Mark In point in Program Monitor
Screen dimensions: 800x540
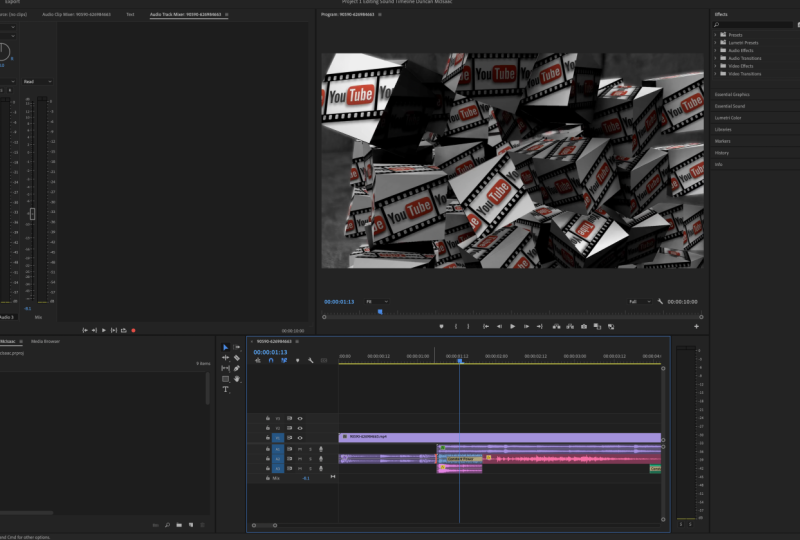click(456, 327)
